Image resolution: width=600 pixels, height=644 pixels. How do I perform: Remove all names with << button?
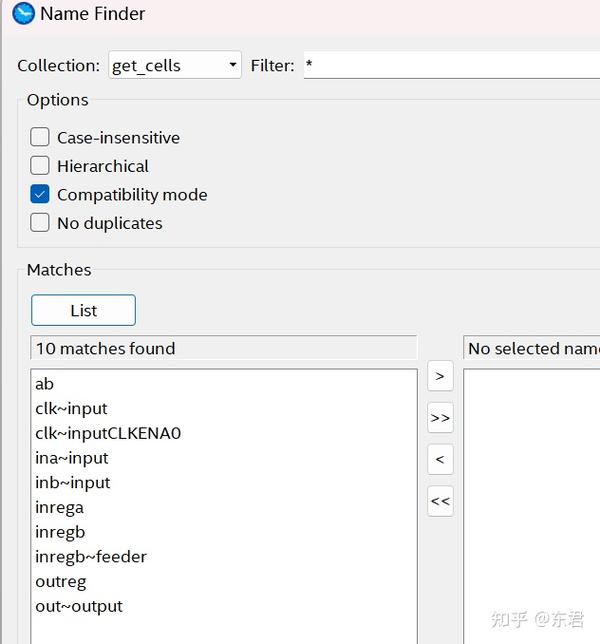pyautogui.click(x=440, y=501)
